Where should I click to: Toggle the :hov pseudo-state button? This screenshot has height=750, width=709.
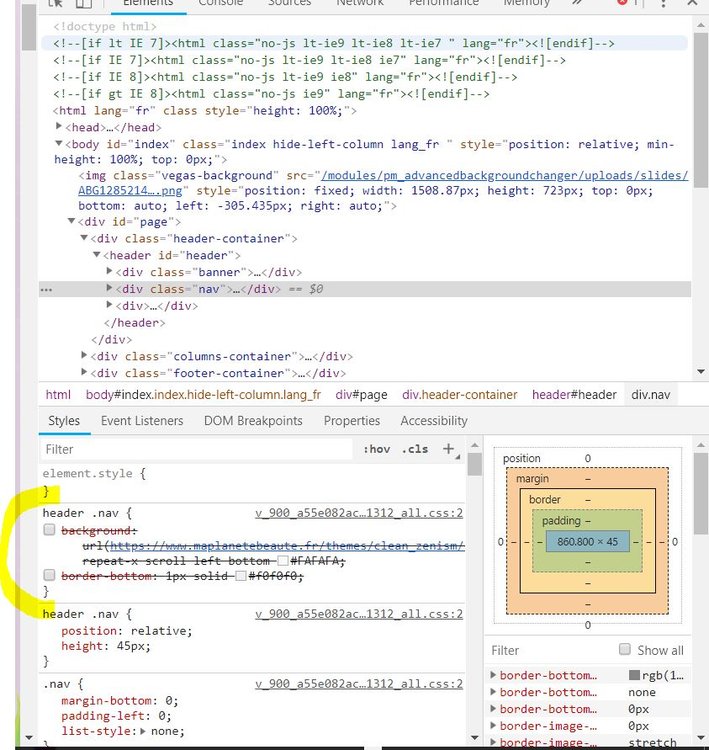[x=377, y=449]
